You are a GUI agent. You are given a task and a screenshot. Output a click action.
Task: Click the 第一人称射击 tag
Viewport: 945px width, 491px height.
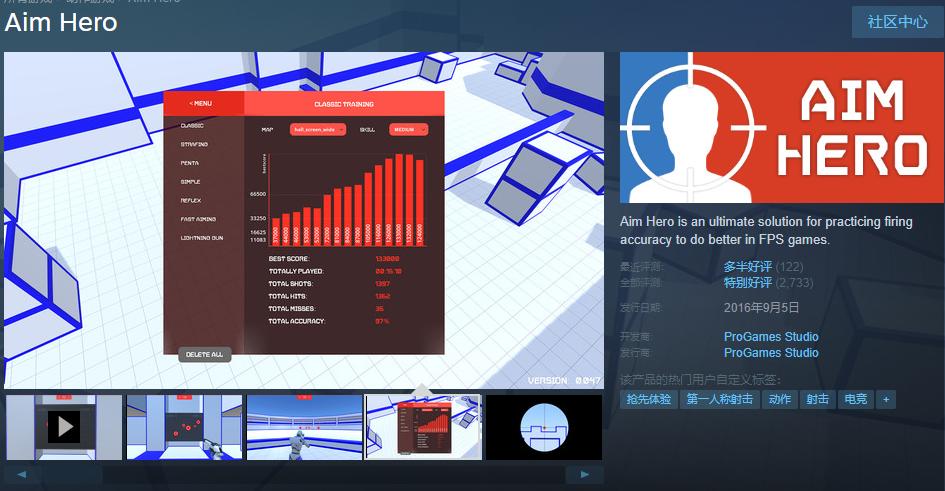click(x=719, y=399)
